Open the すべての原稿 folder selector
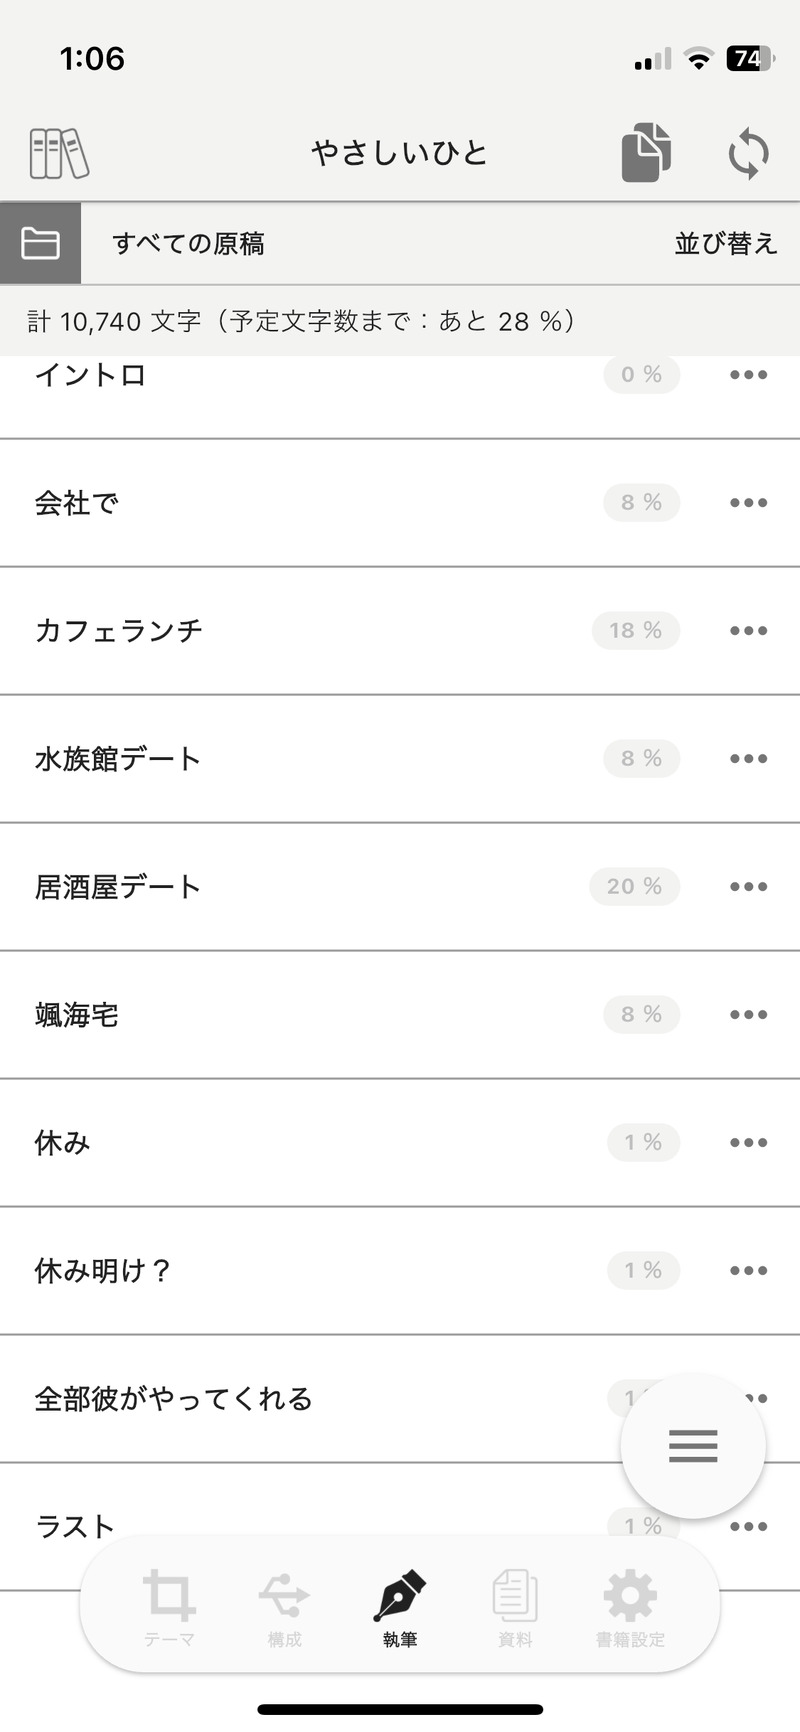 (x=189, y=243)
